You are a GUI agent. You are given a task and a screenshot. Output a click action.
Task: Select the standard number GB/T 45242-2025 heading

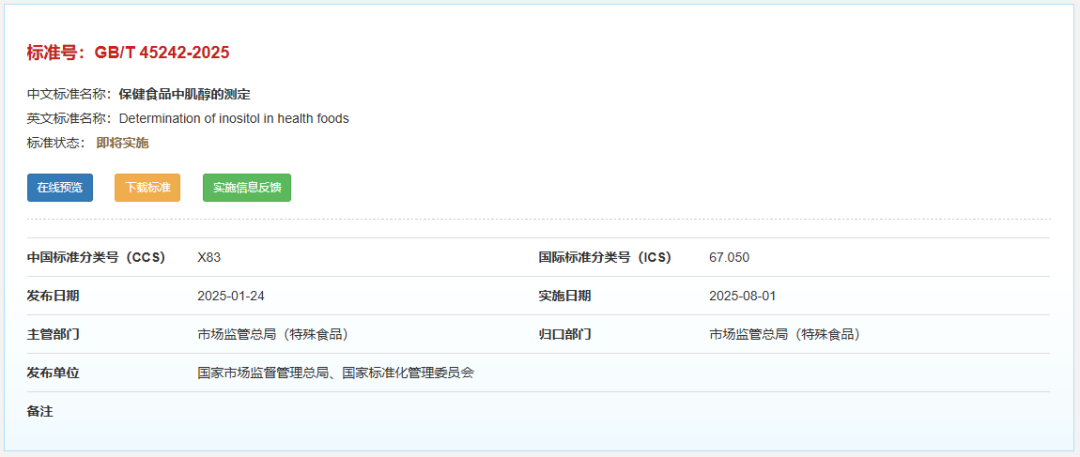(x=128, y=52)
